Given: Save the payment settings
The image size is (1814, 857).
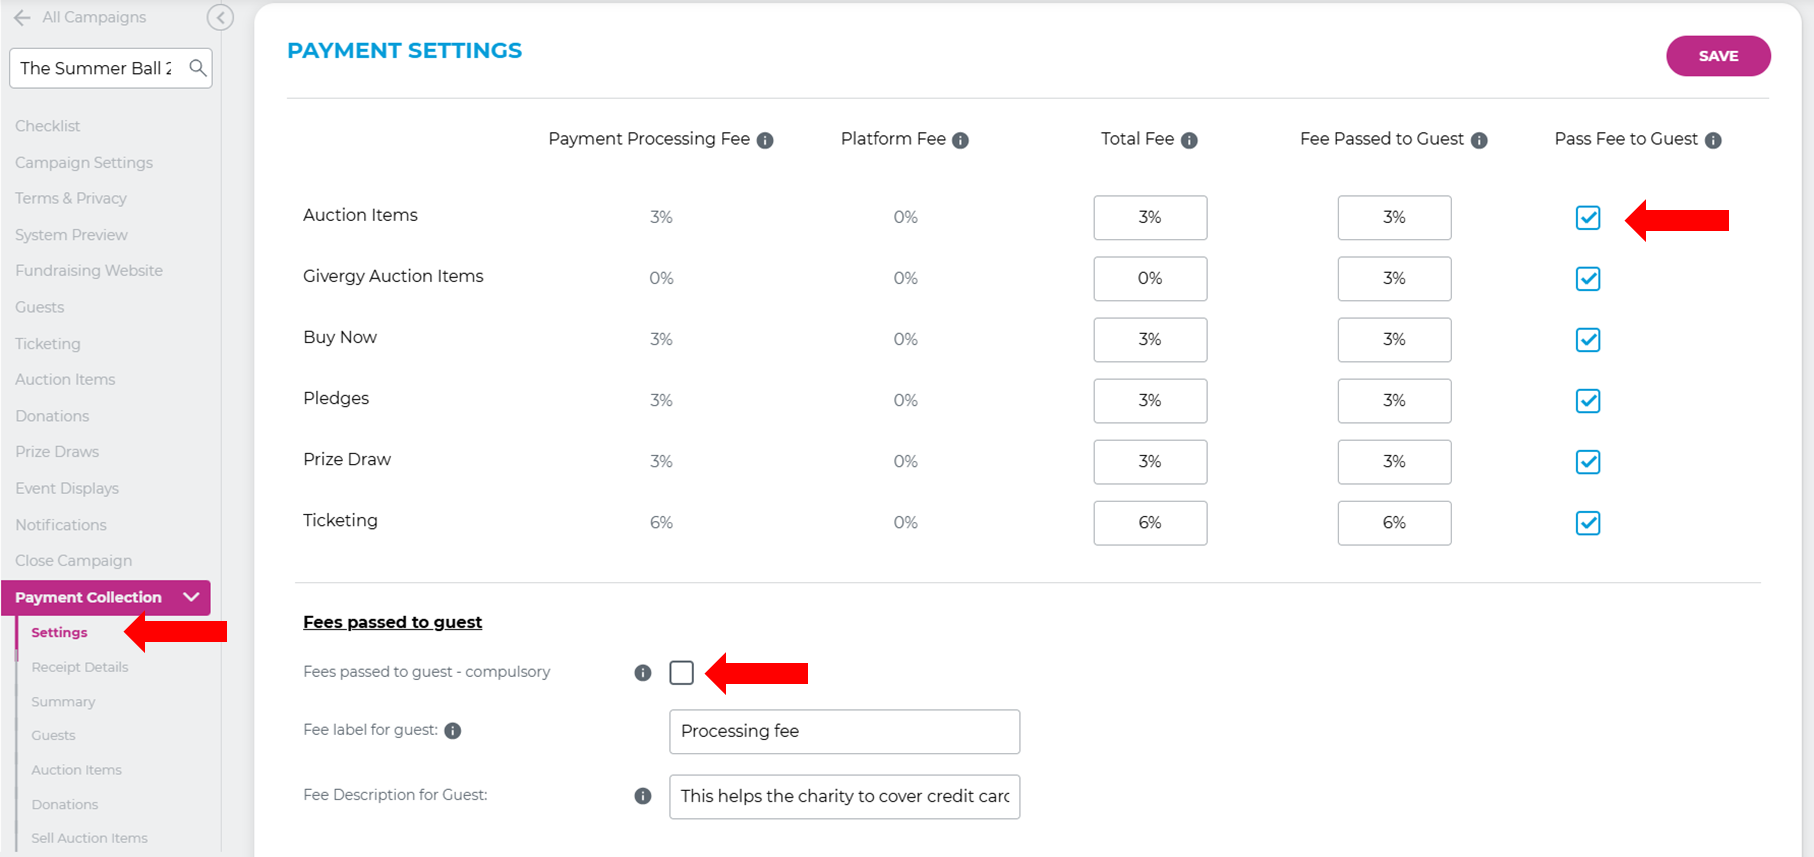Looking at the screenshot, I should tap(1717, 56).
